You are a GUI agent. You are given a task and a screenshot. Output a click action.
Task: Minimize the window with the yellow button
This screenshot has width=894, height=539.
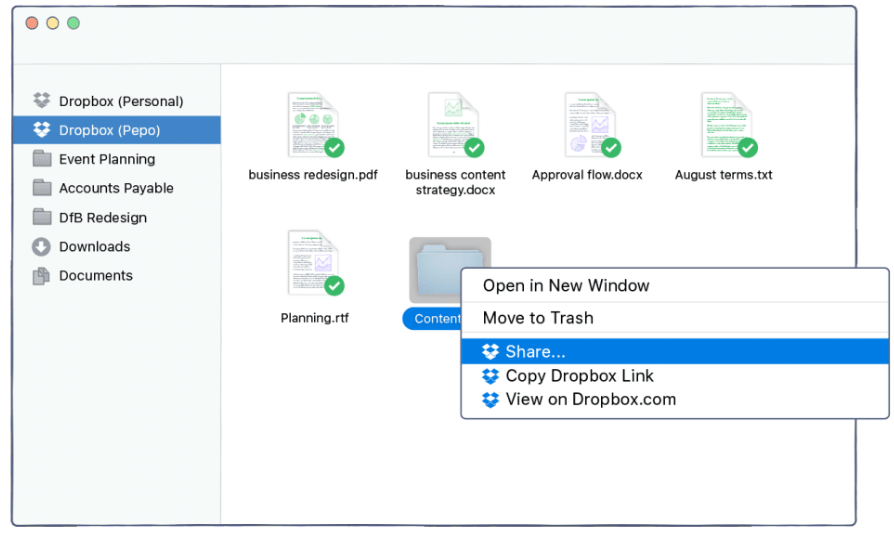pyautogui.click(x=52, y=23)
